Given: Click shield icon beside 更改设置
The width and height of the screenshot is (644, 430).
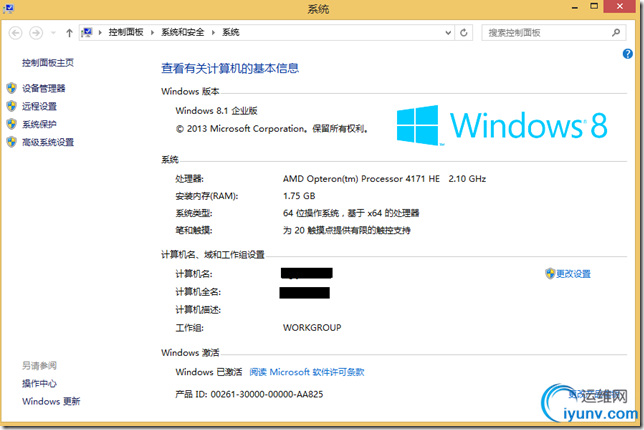Looking at the screenshot, I should [x=550, y=274].
